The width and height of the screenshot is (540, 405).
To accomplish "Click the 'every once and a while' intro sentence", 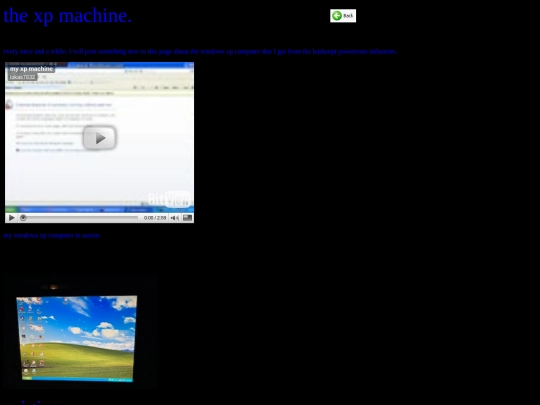I will (200, 52).
